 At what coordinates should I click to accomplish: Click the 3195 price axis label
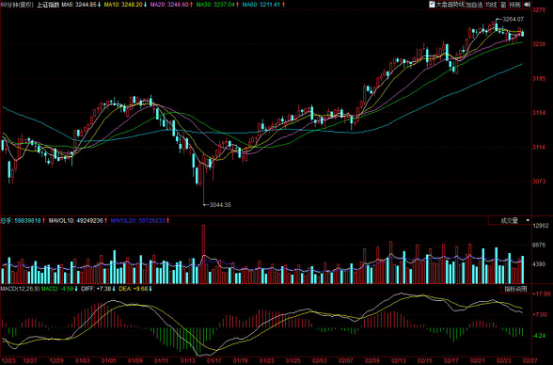coord(539,78)
